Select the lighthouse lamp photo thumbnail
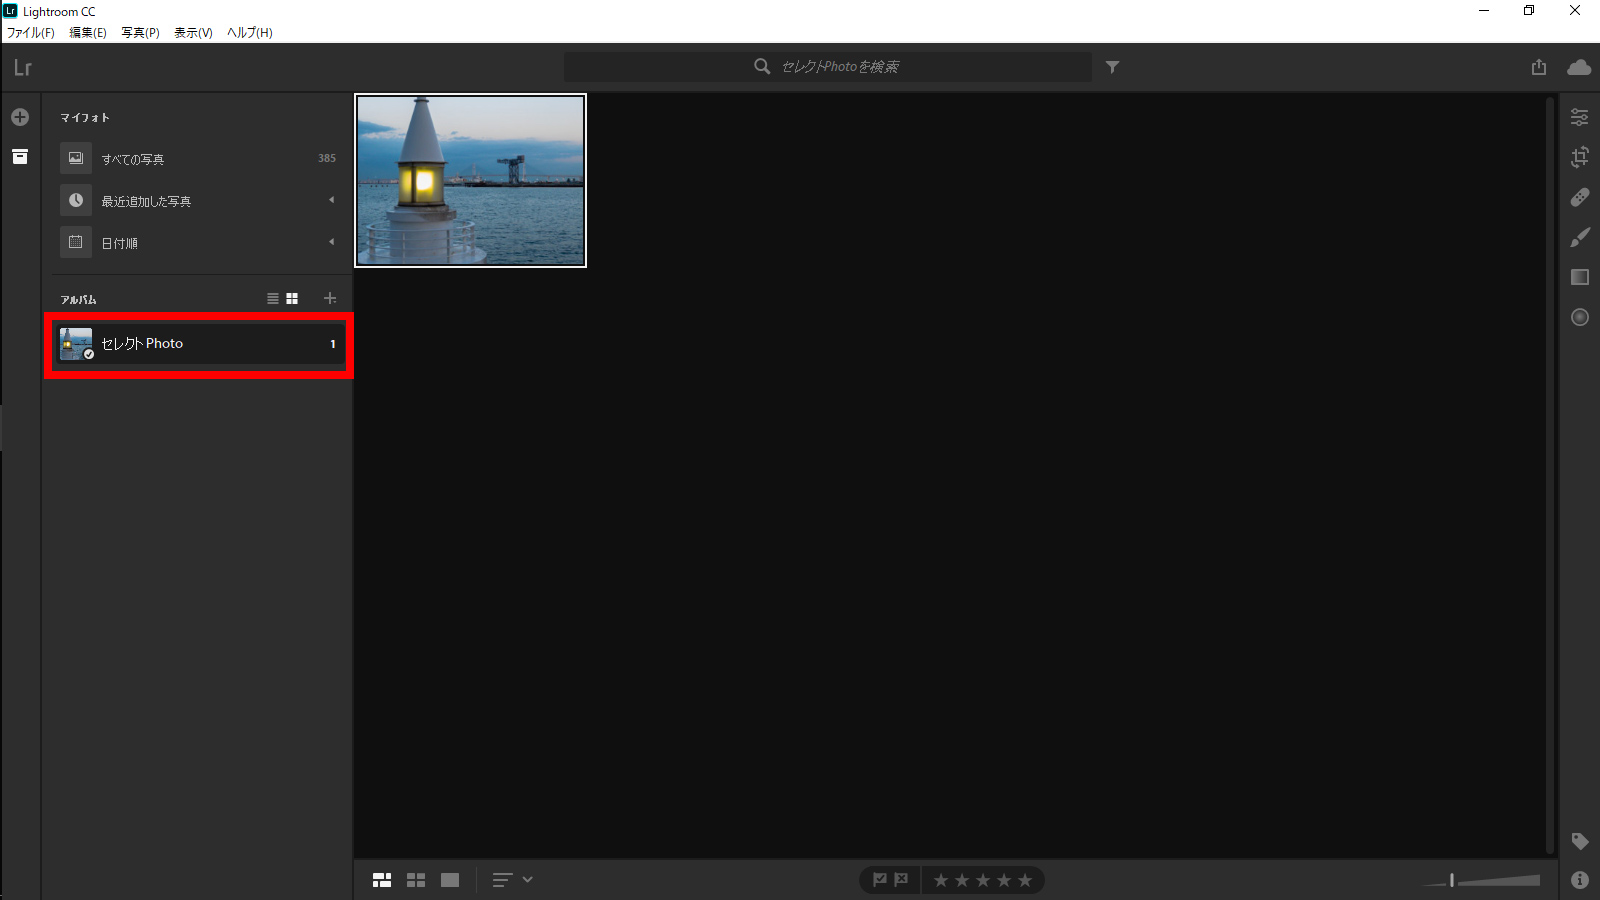The width and height of the screenshot is (1600, 900). [470, 180]
